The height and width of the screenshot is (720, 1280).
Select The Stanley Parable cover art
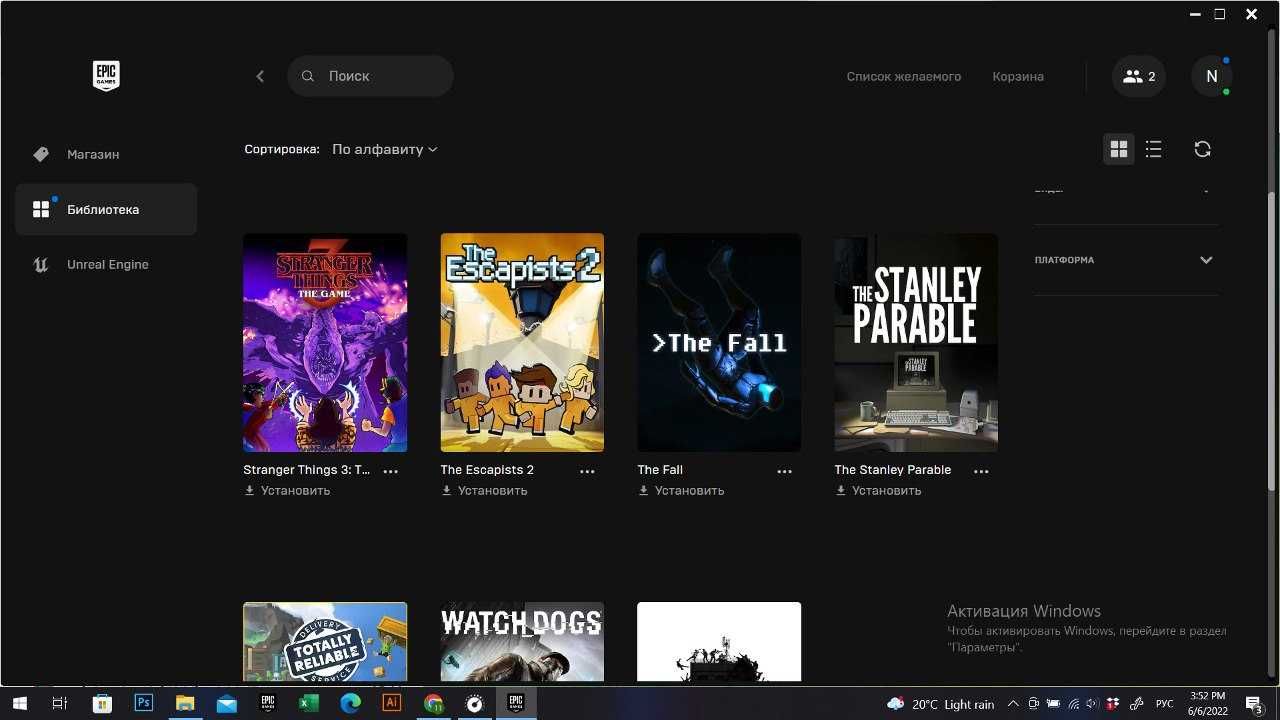point(916,343)
